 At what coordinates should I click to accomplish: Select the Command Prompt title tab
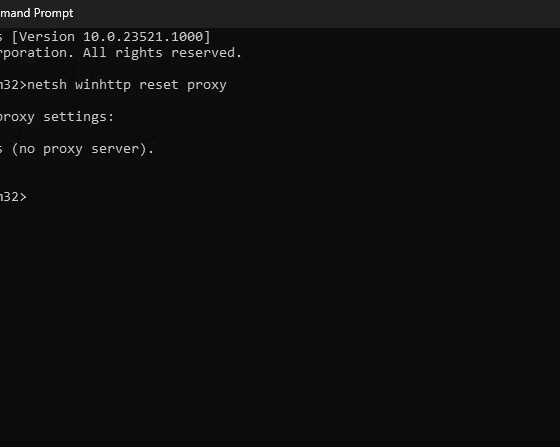point(36,13)
